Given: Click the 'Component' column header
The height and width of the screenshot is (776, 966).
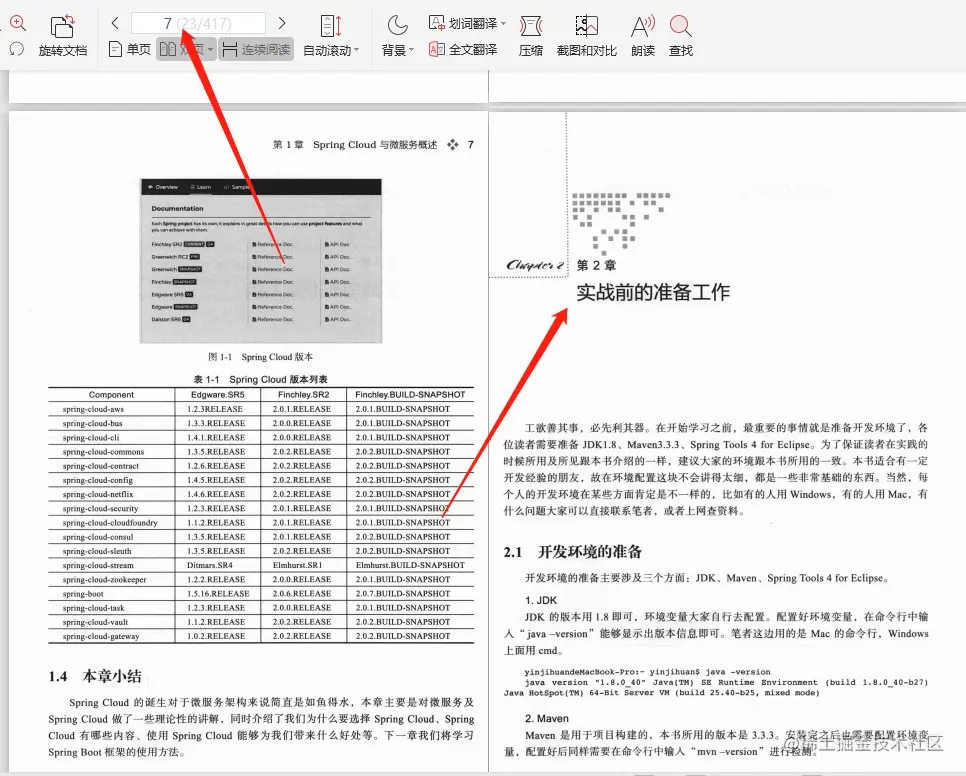Looking at the screenshot, I should point(111,395).
